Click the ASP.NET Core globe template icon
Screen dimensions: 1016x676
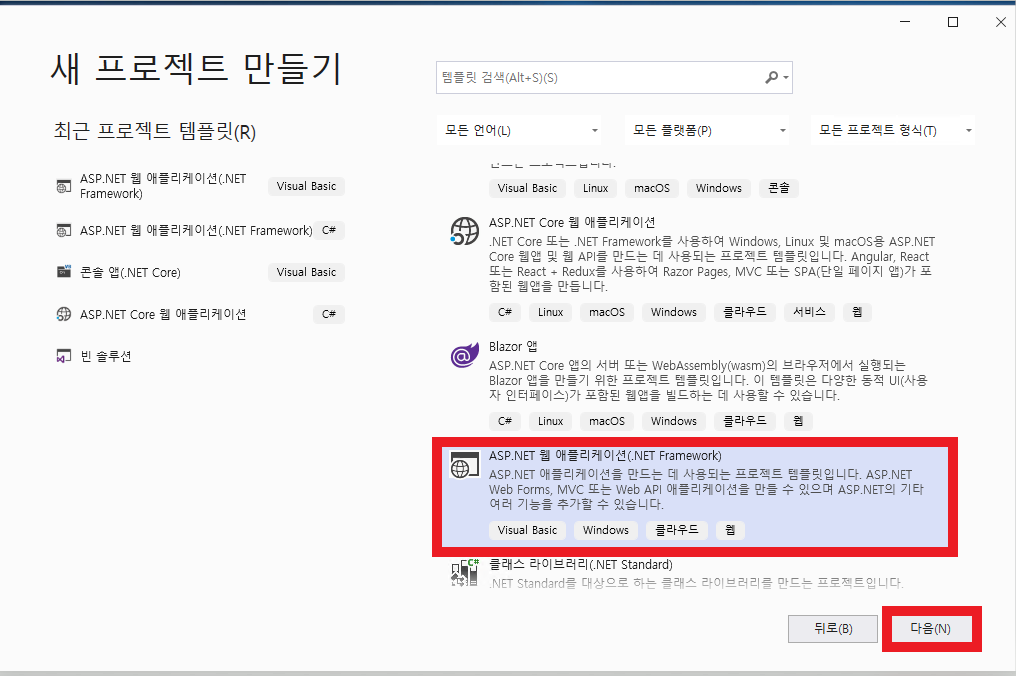pos(464,231)
